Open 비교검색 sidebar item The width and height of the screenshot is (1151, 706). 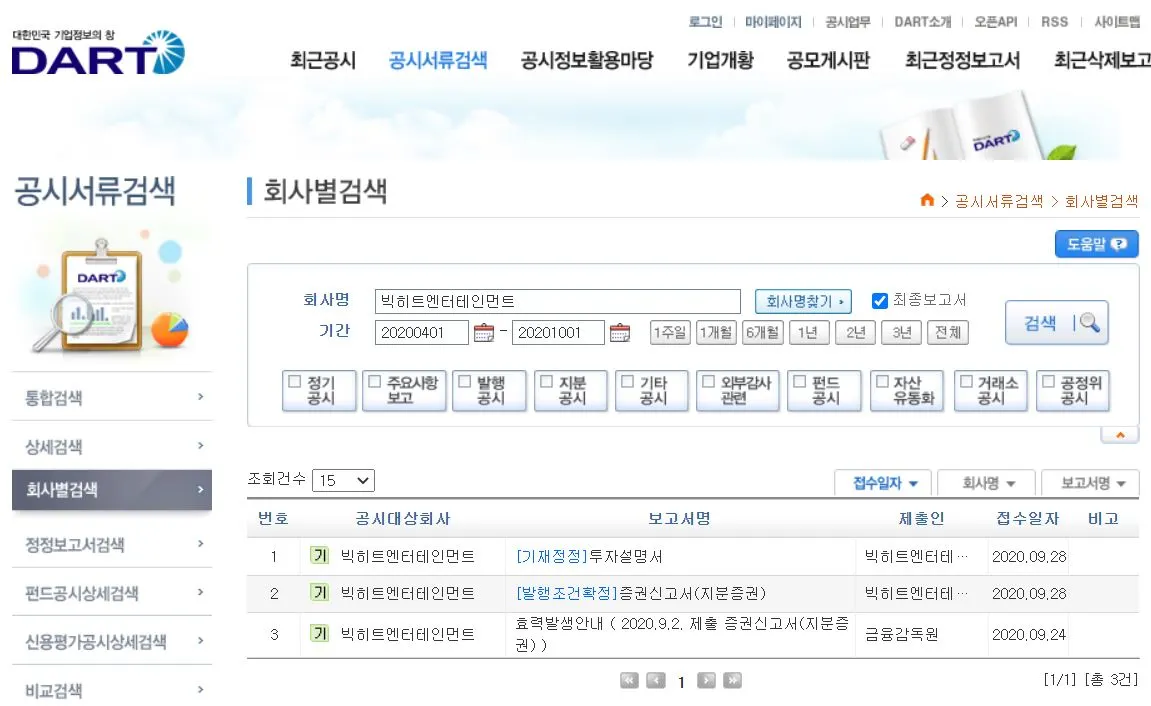click(x=112, y=690)
